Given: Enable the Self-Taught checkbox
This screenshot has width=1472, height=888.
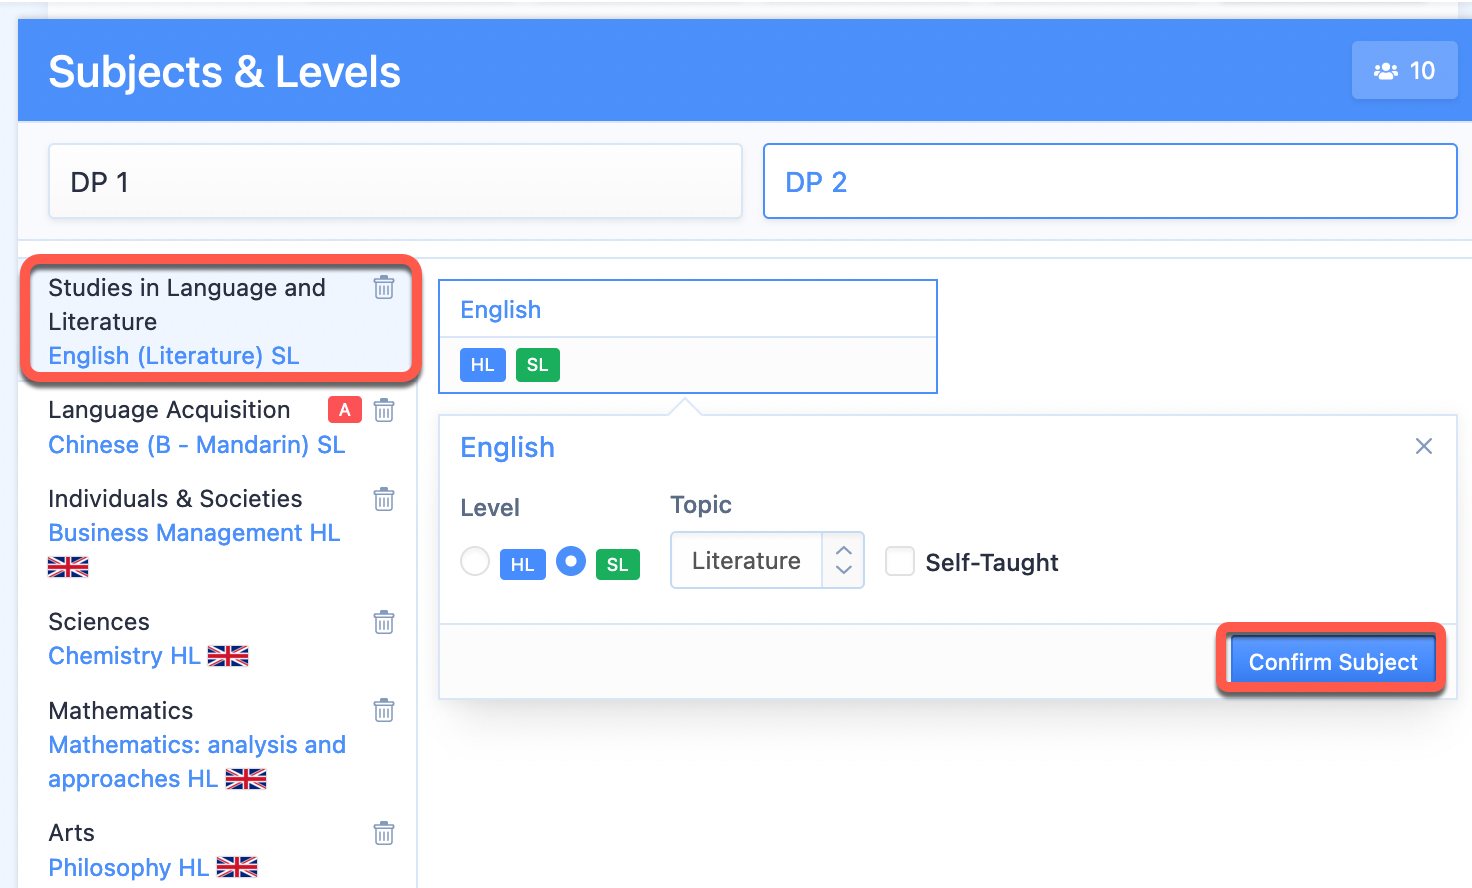Looking at the screenshot, I should [x=900, y=561].
